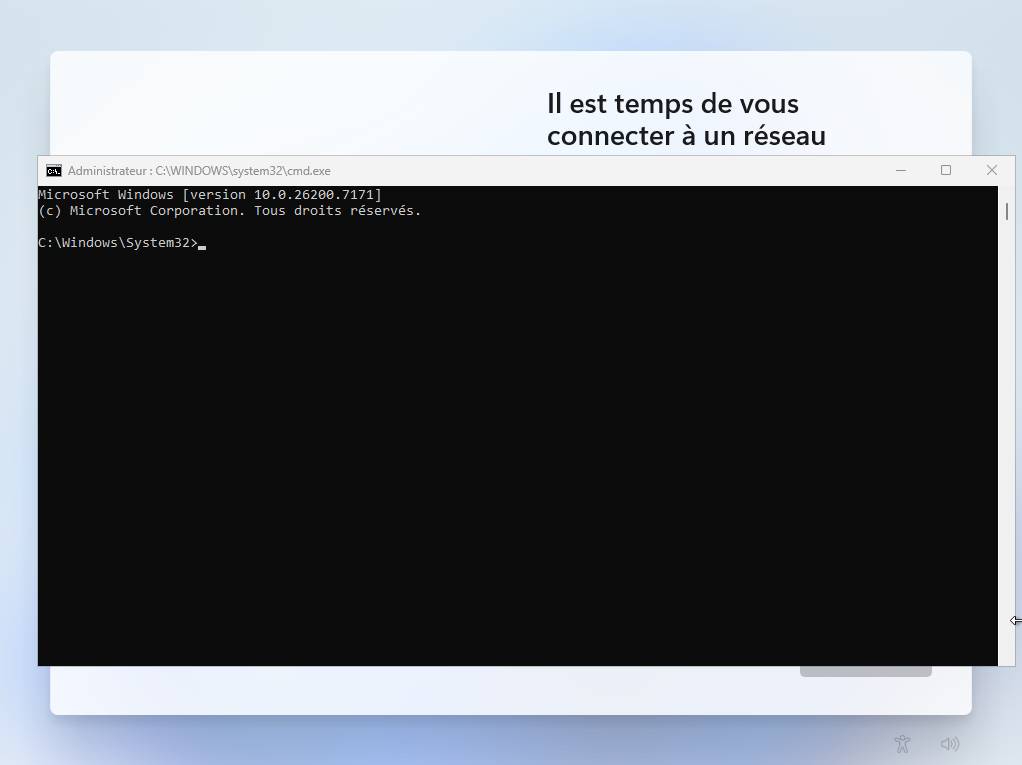
Task: Click the scrollbar track below the thumb
Action: click(x=1006, y=450)
